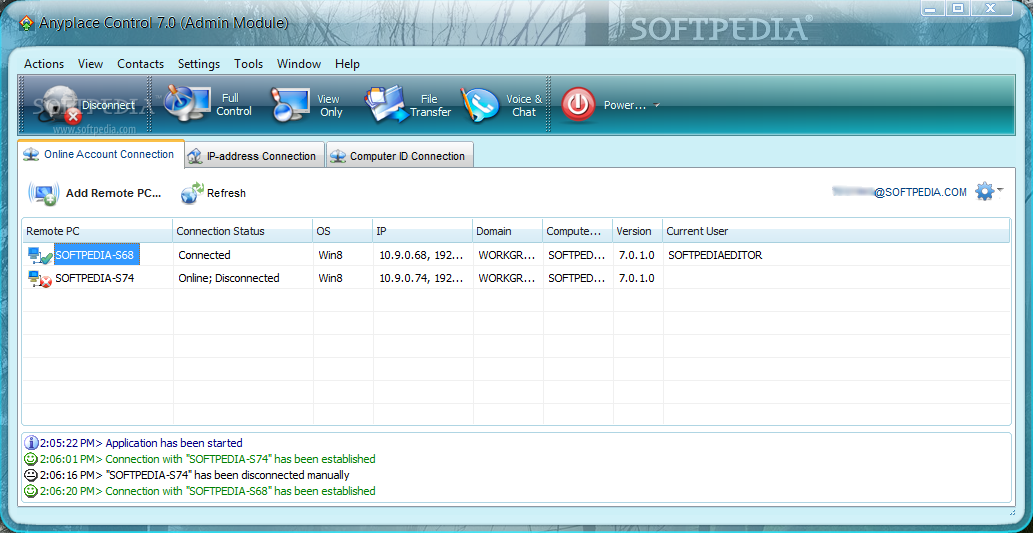Viewport: 1033px width, 533px height.
Task: Click the disconnected icon for SOFTPEDIA-S74
Action: click(40, 279)
